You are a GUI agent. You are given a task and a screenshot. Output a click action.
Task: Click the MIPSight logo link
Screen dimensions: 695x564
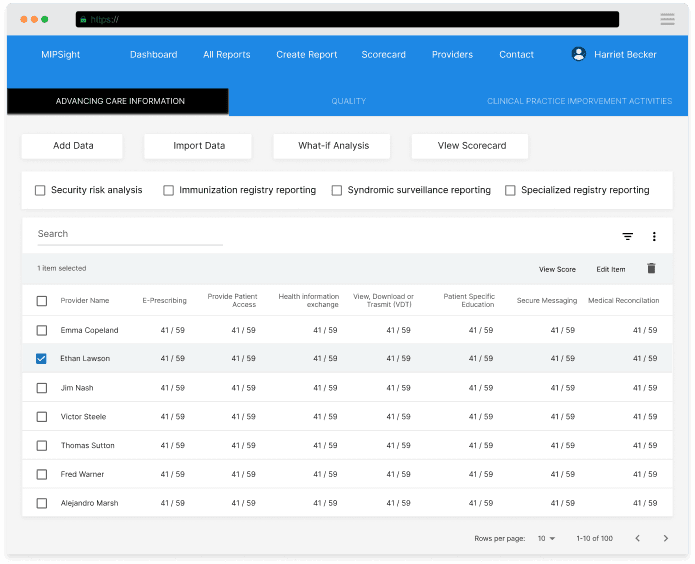tap(61, 55)
